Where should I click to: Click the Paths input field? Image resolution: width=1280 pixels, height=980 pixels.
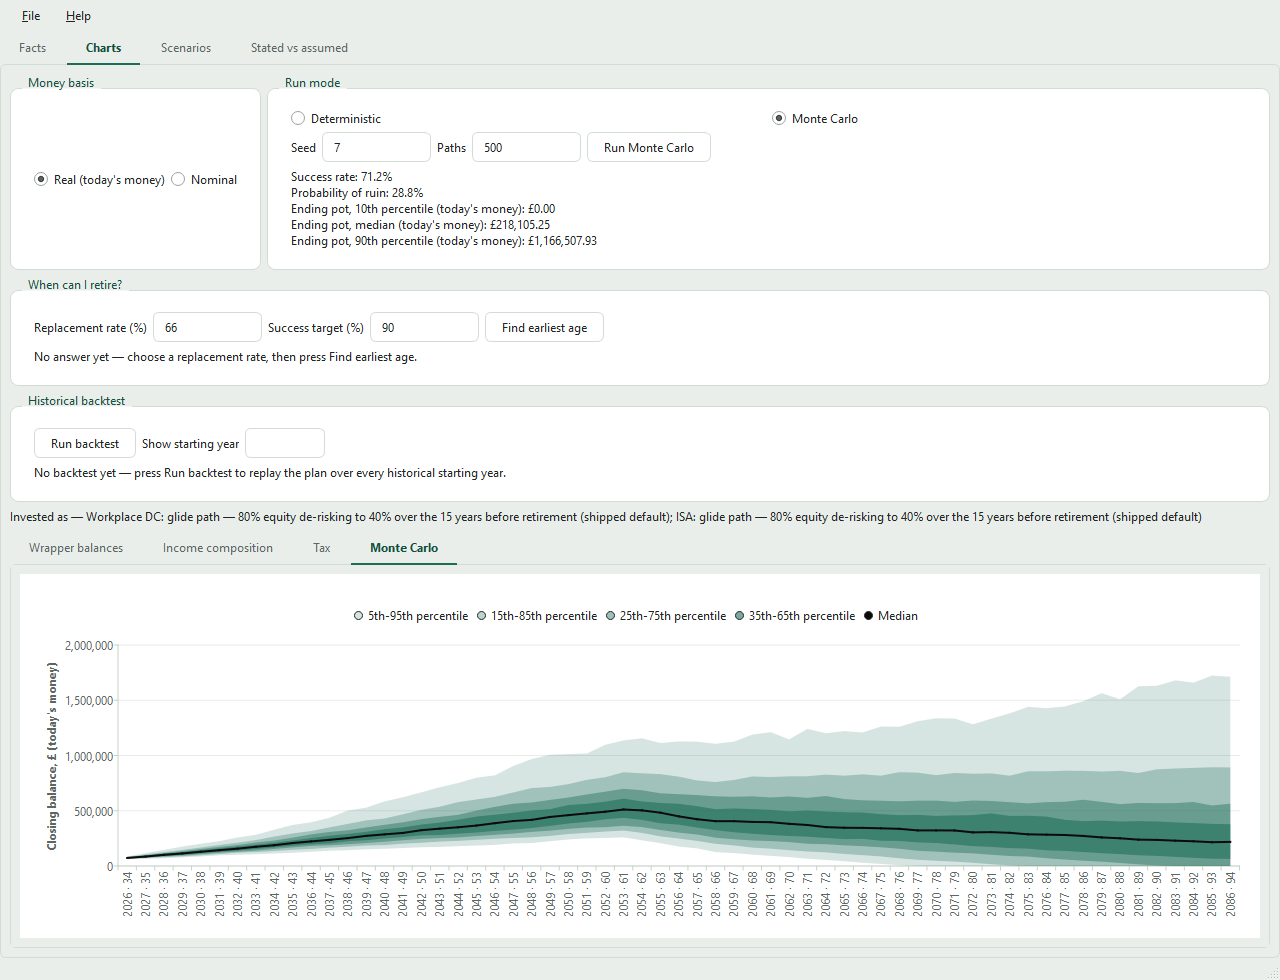(x=526, y=147)
